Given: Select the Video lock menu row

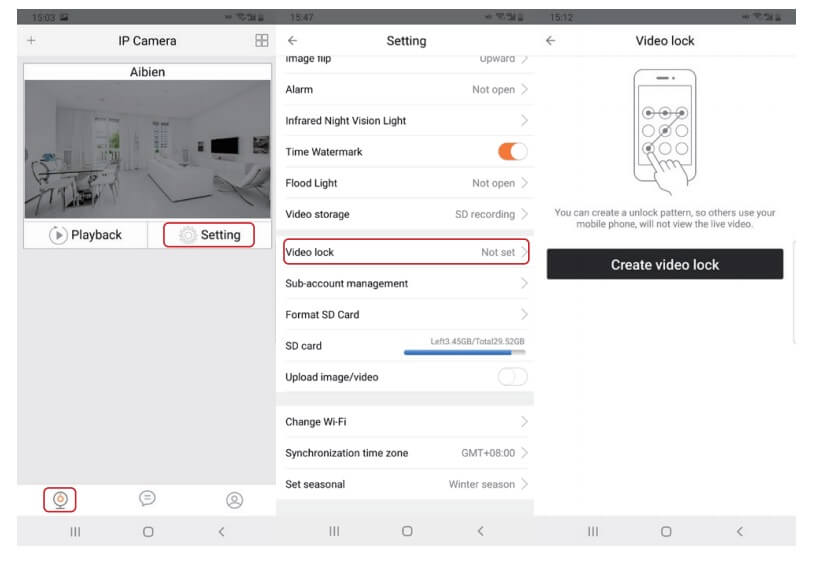Looking at the screenshot, I should click(405, 252).
